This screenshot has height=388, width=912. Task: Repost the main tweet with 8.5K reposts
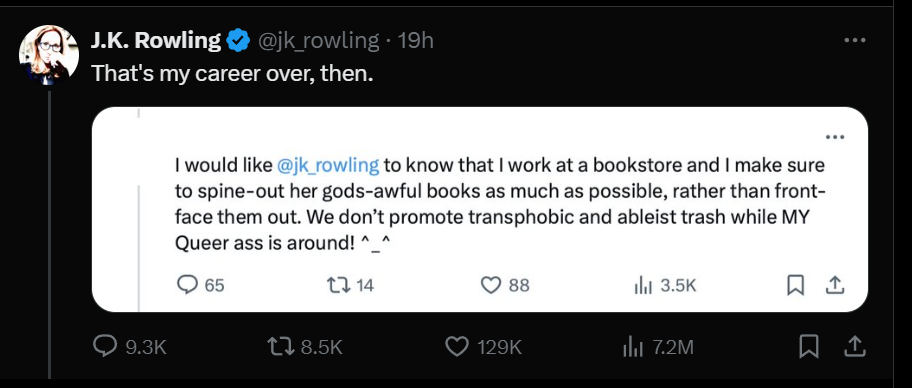pyautogui.click(x=304, y=347)
